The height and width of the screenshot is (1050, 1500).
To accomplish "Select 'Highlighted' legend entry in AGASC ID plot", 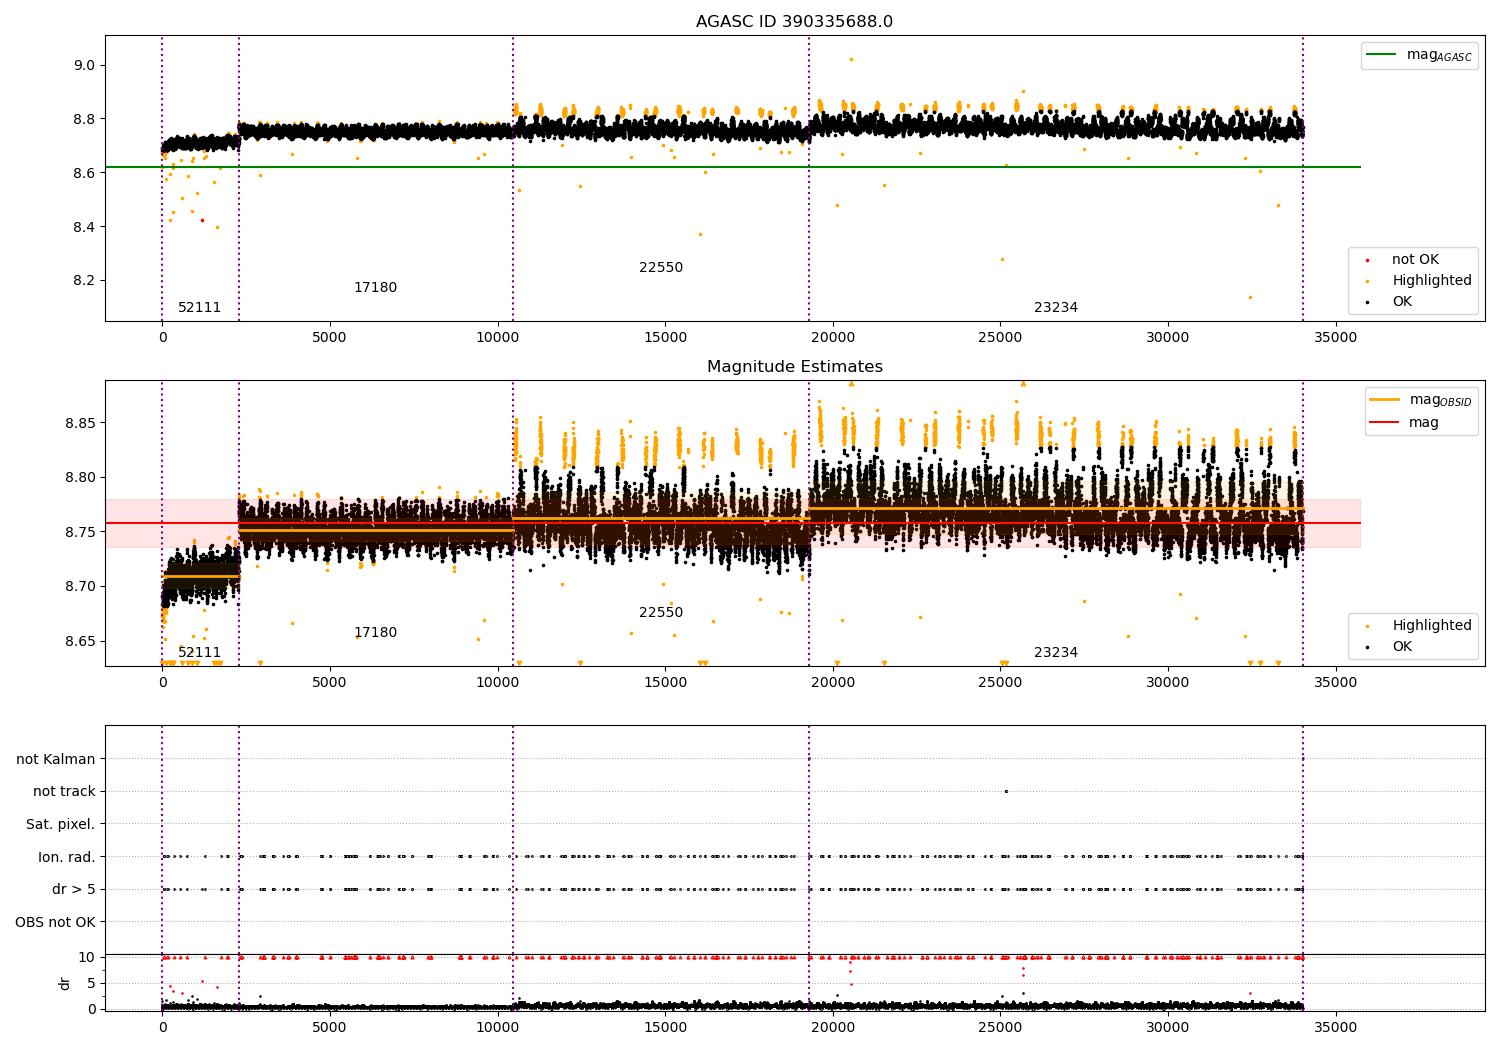I will click(1432, 281).
